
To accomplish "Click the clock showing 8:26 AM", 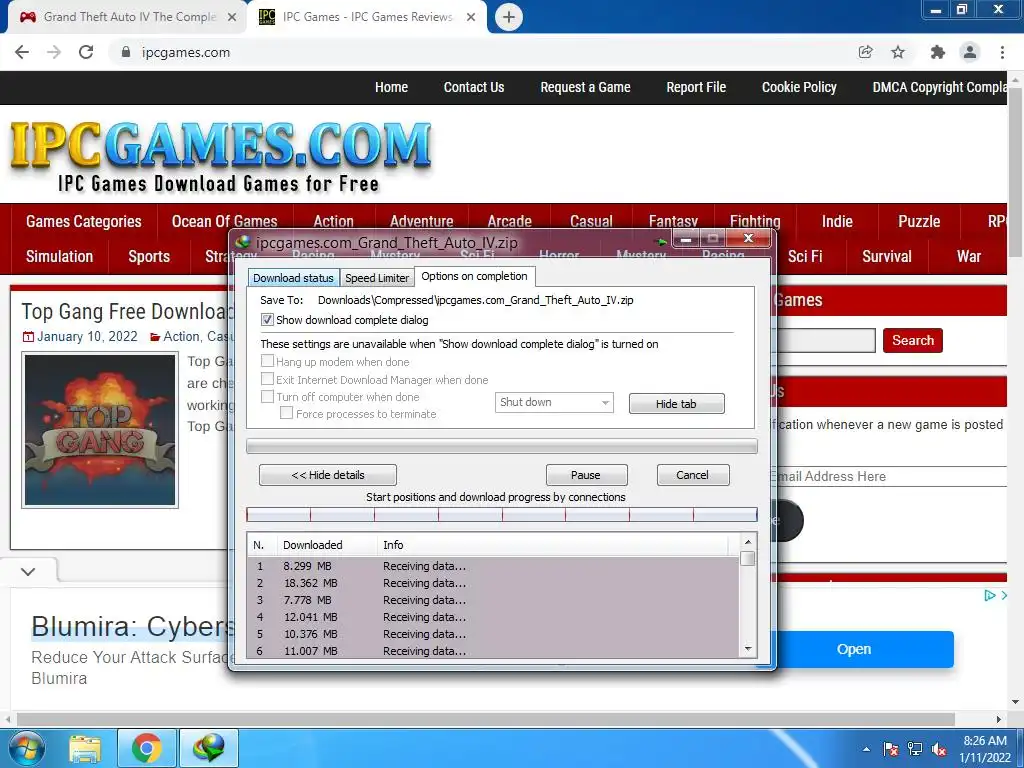I will (985, 741).
